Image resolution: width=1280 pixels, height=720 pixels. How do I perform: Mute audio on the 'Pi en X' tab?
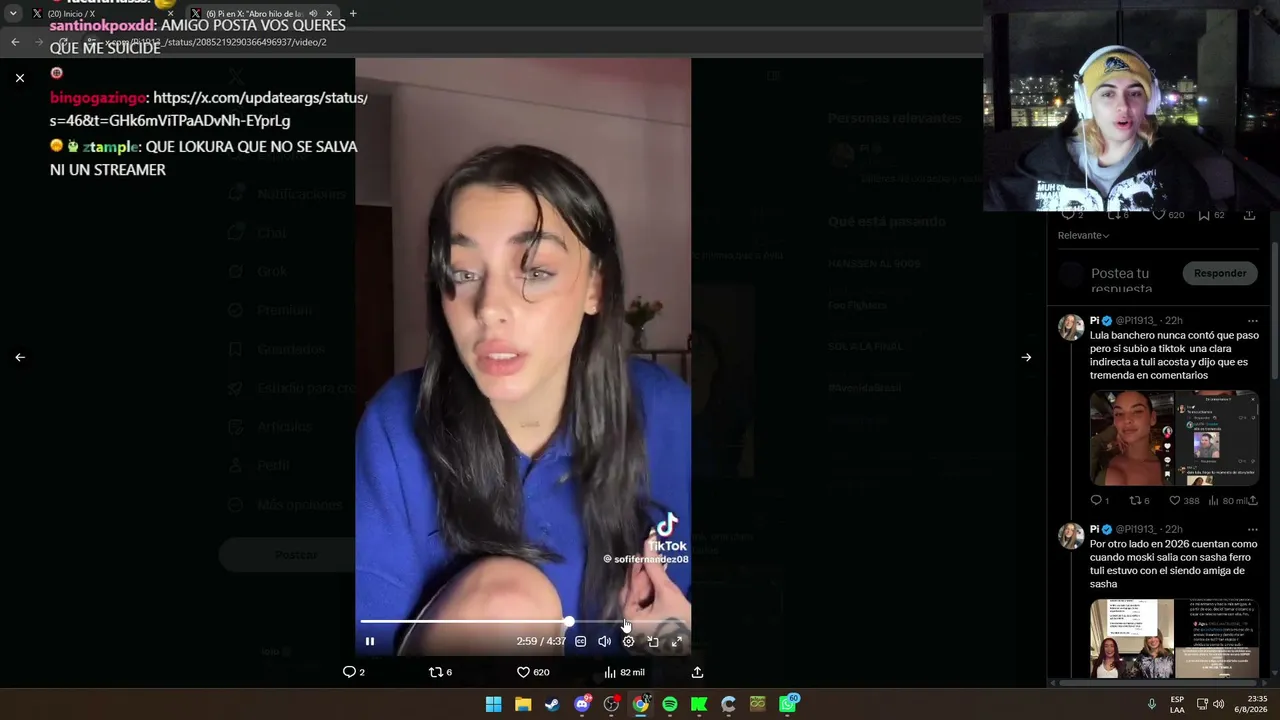click(313, 14)
